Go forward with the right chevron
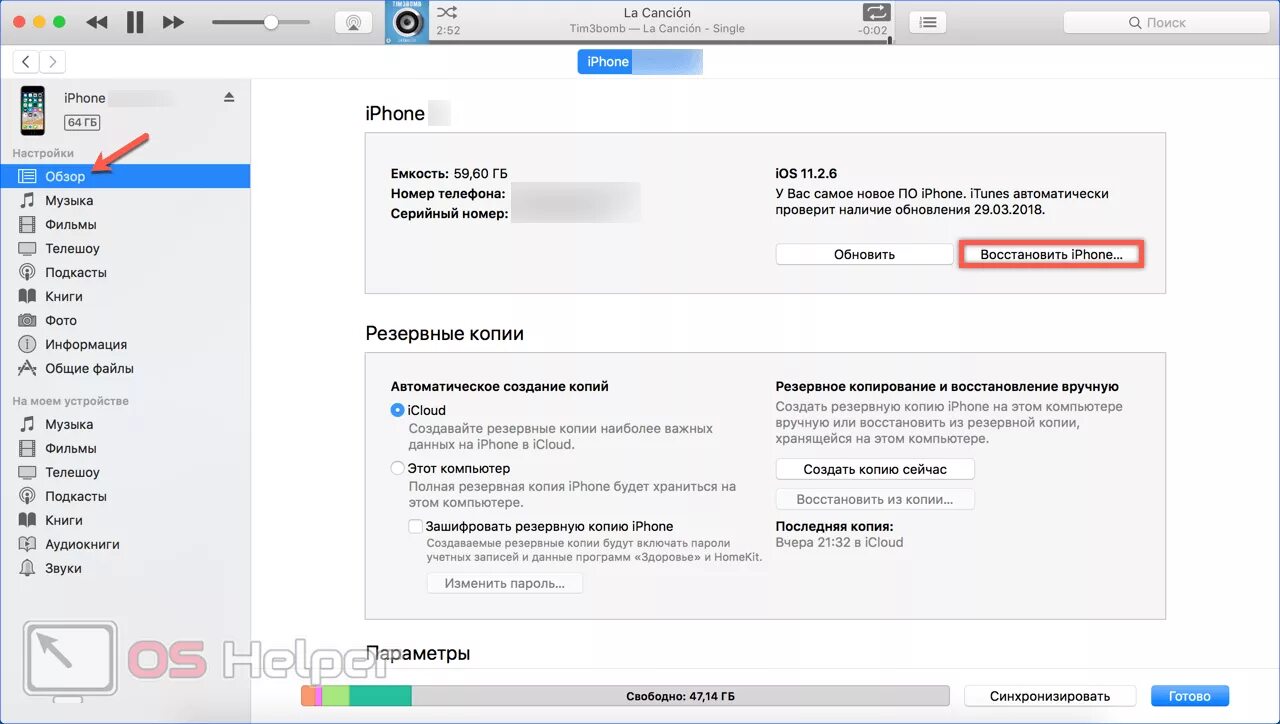 tap(52, 62)
